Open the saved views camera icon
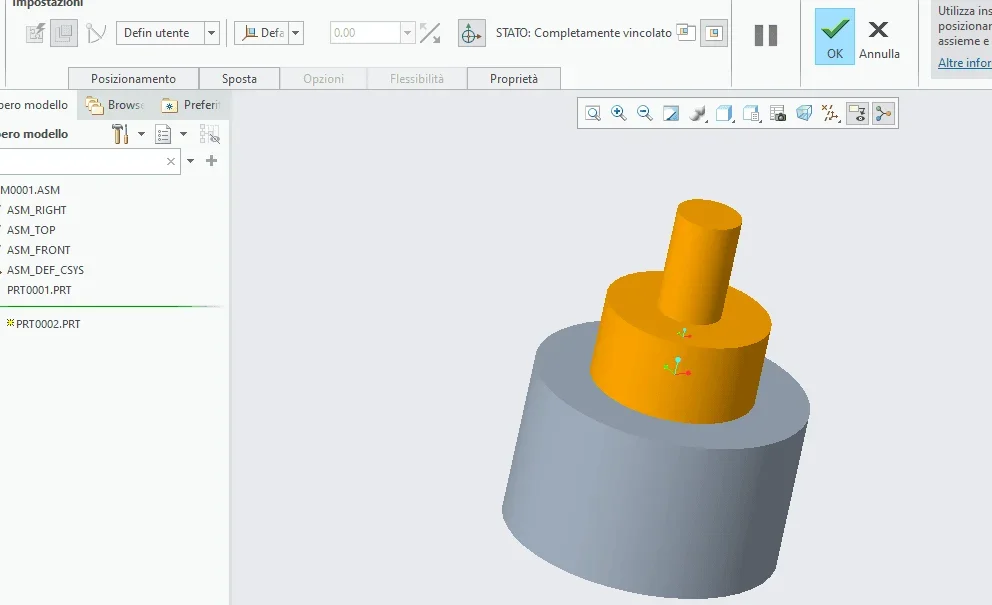Screen dimensions: 992x605 778,114
